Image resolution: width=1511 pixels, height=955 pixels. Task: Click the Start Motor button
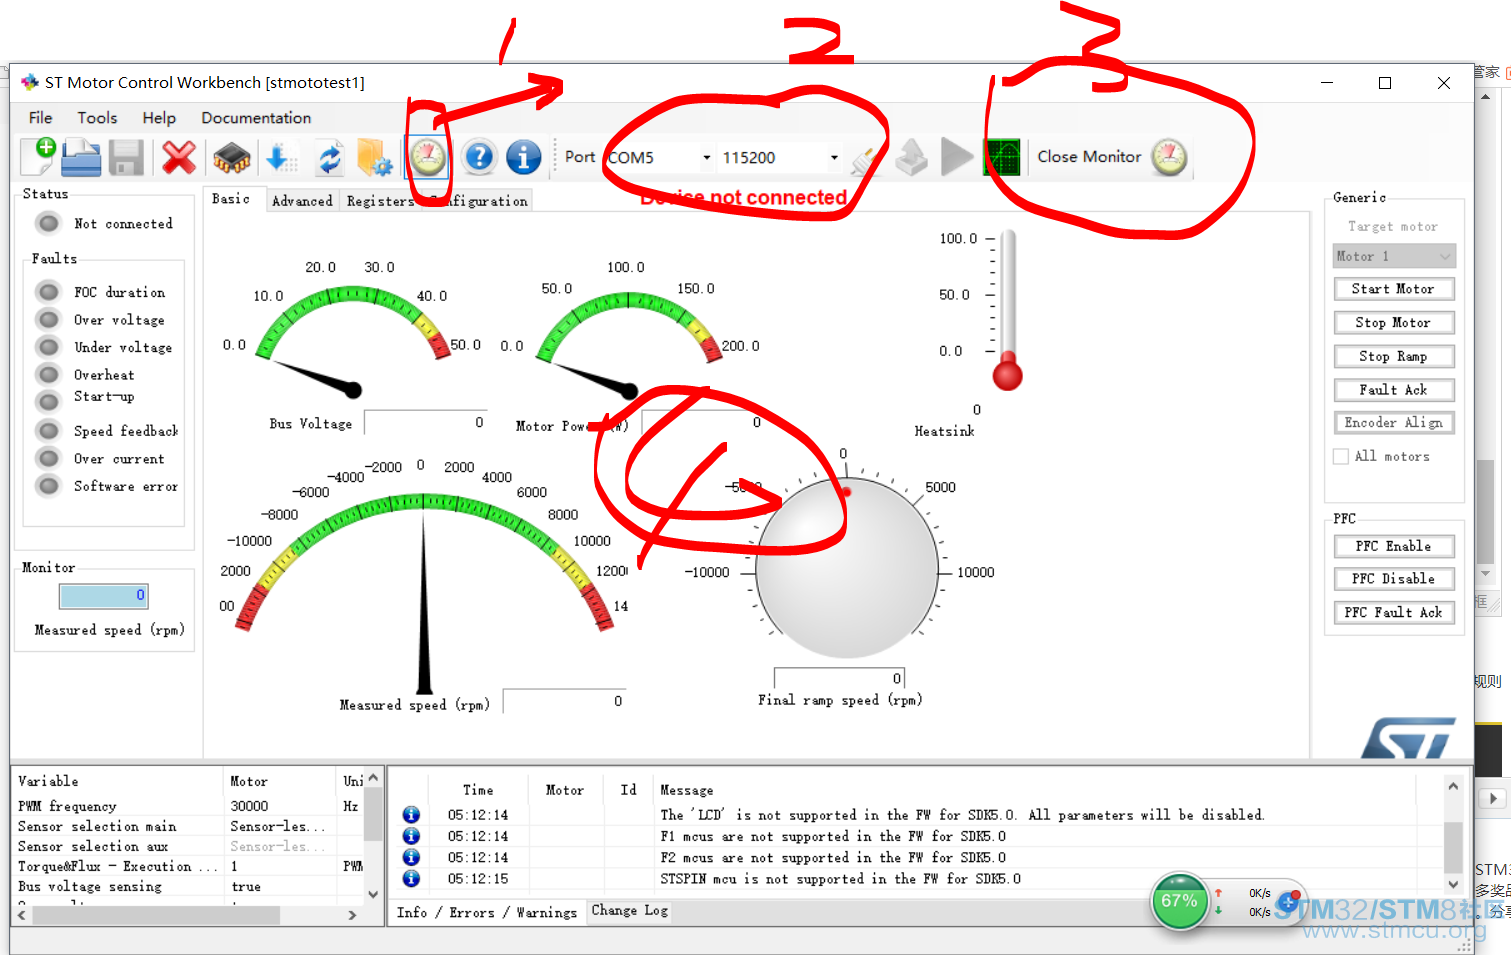point(1394,289)
